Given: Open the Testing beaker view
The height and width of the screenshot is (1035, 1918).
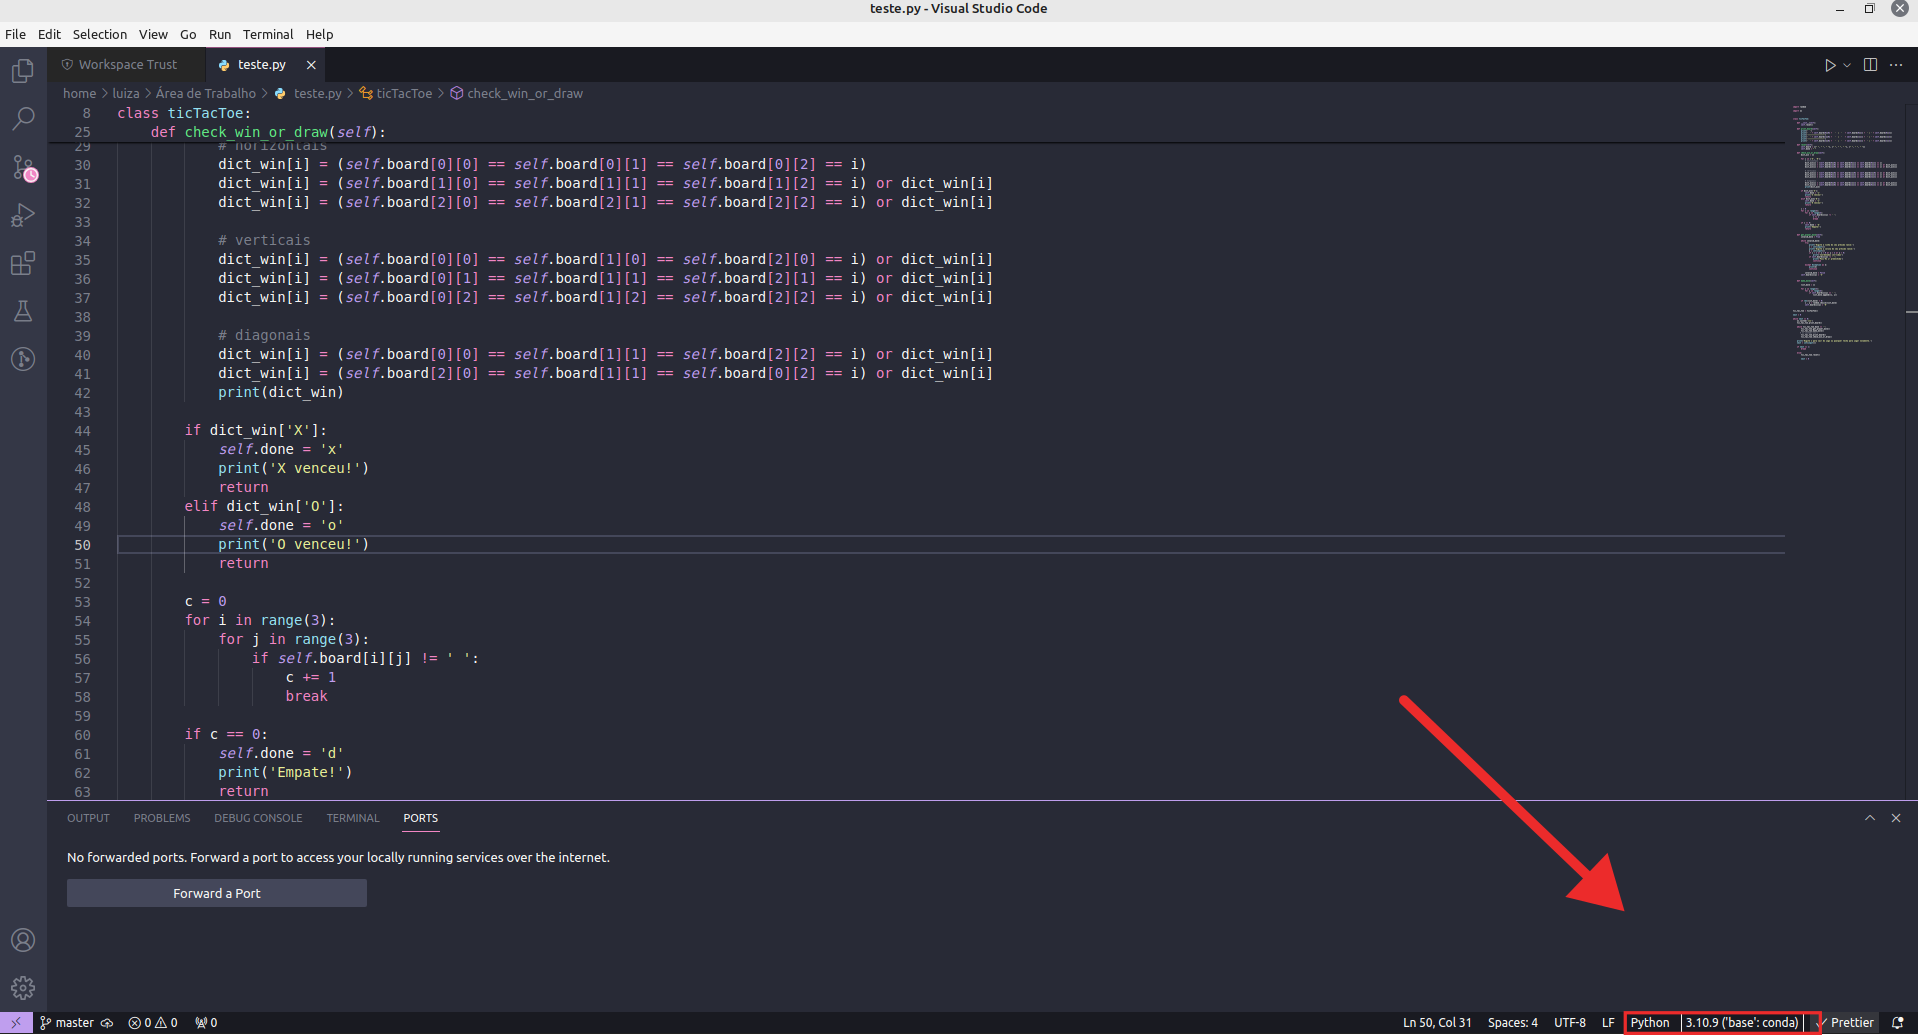Looking at the screenshot, I should click(23, 311).
